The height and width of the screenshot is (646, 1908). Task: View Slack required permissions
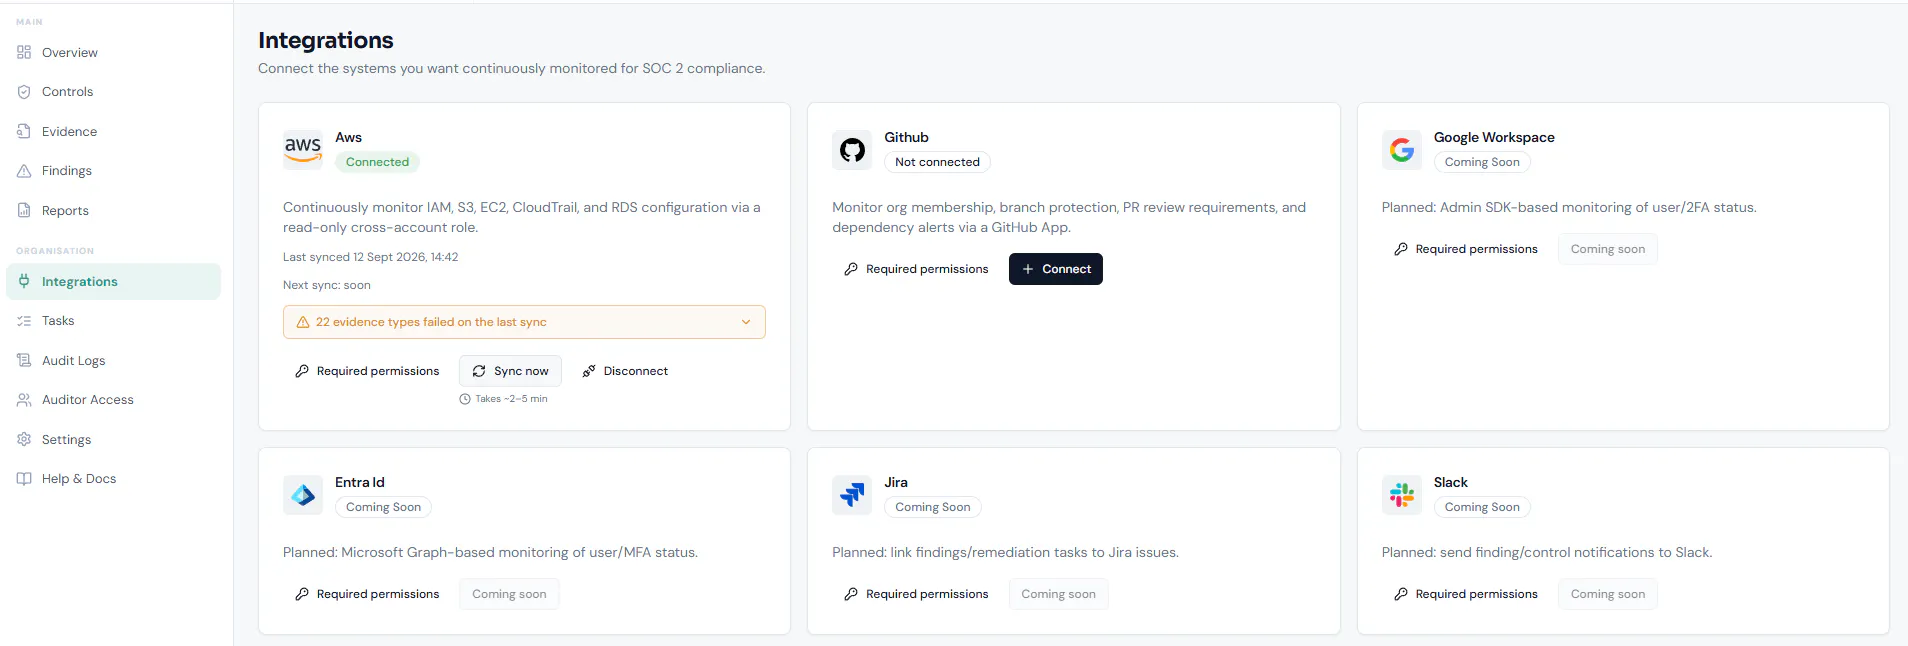[1466, 594]
